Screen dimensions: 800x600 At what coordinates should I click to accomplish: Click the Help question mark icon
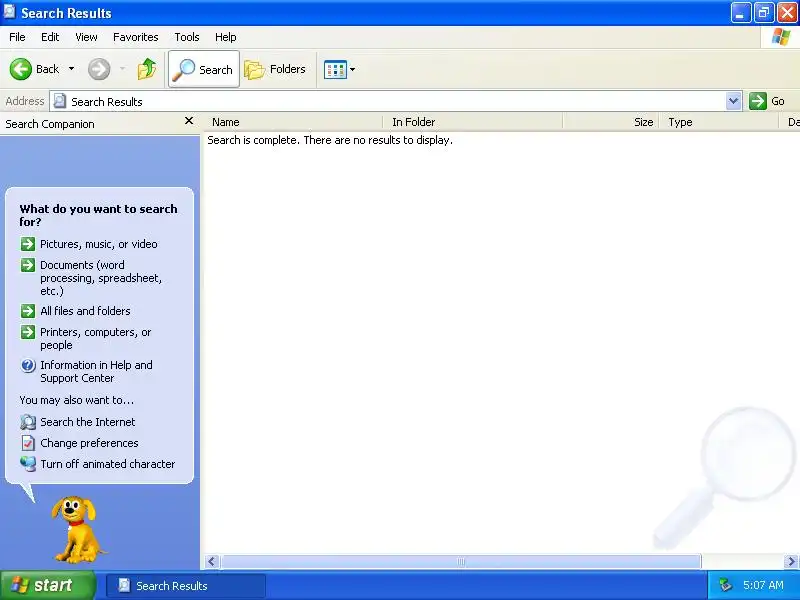coord(28,365)
